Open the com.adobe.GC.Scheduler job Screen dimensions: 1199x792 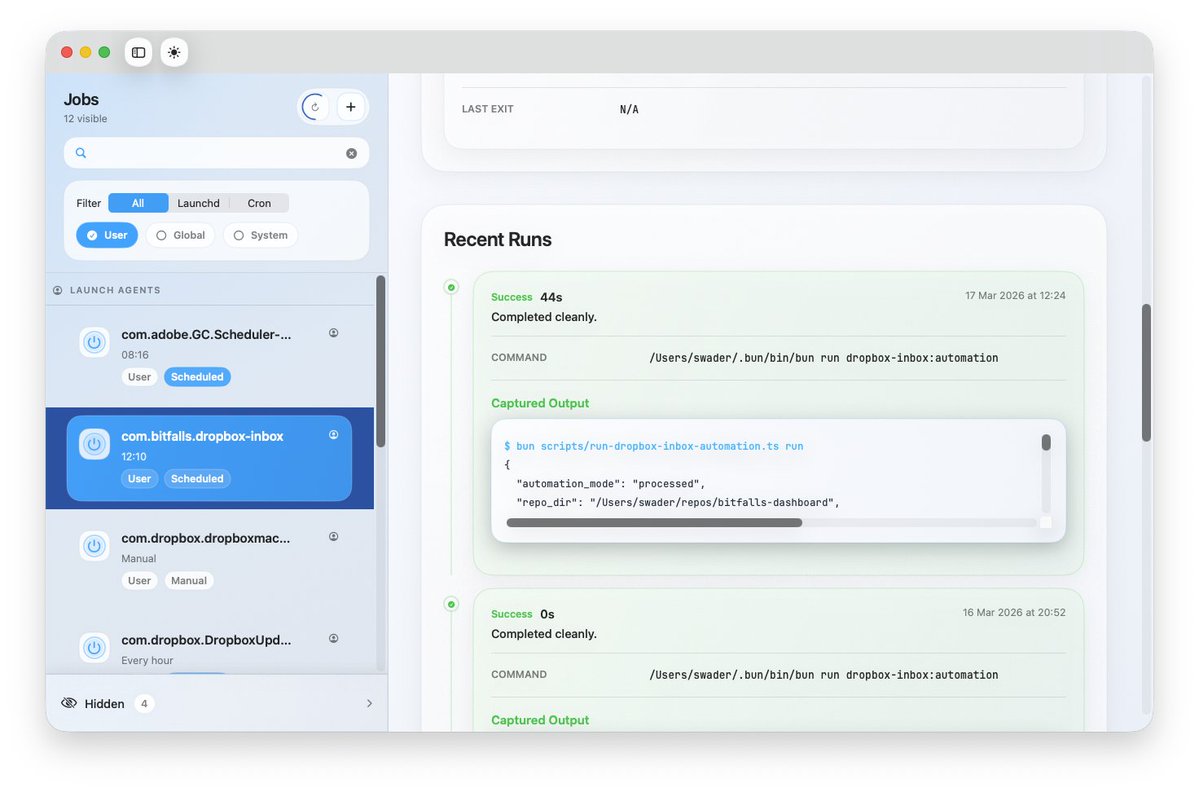click(x=210, y=355)
